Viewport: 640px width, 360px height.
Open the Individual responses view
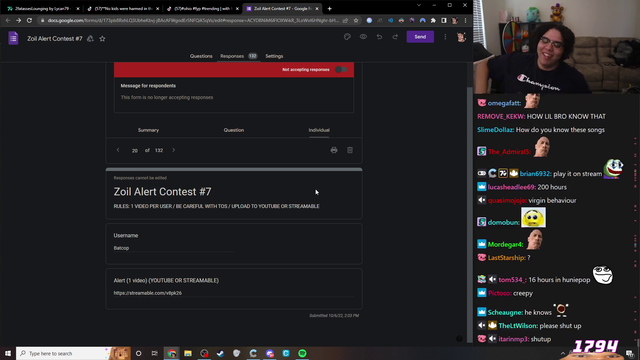point(319,130)
